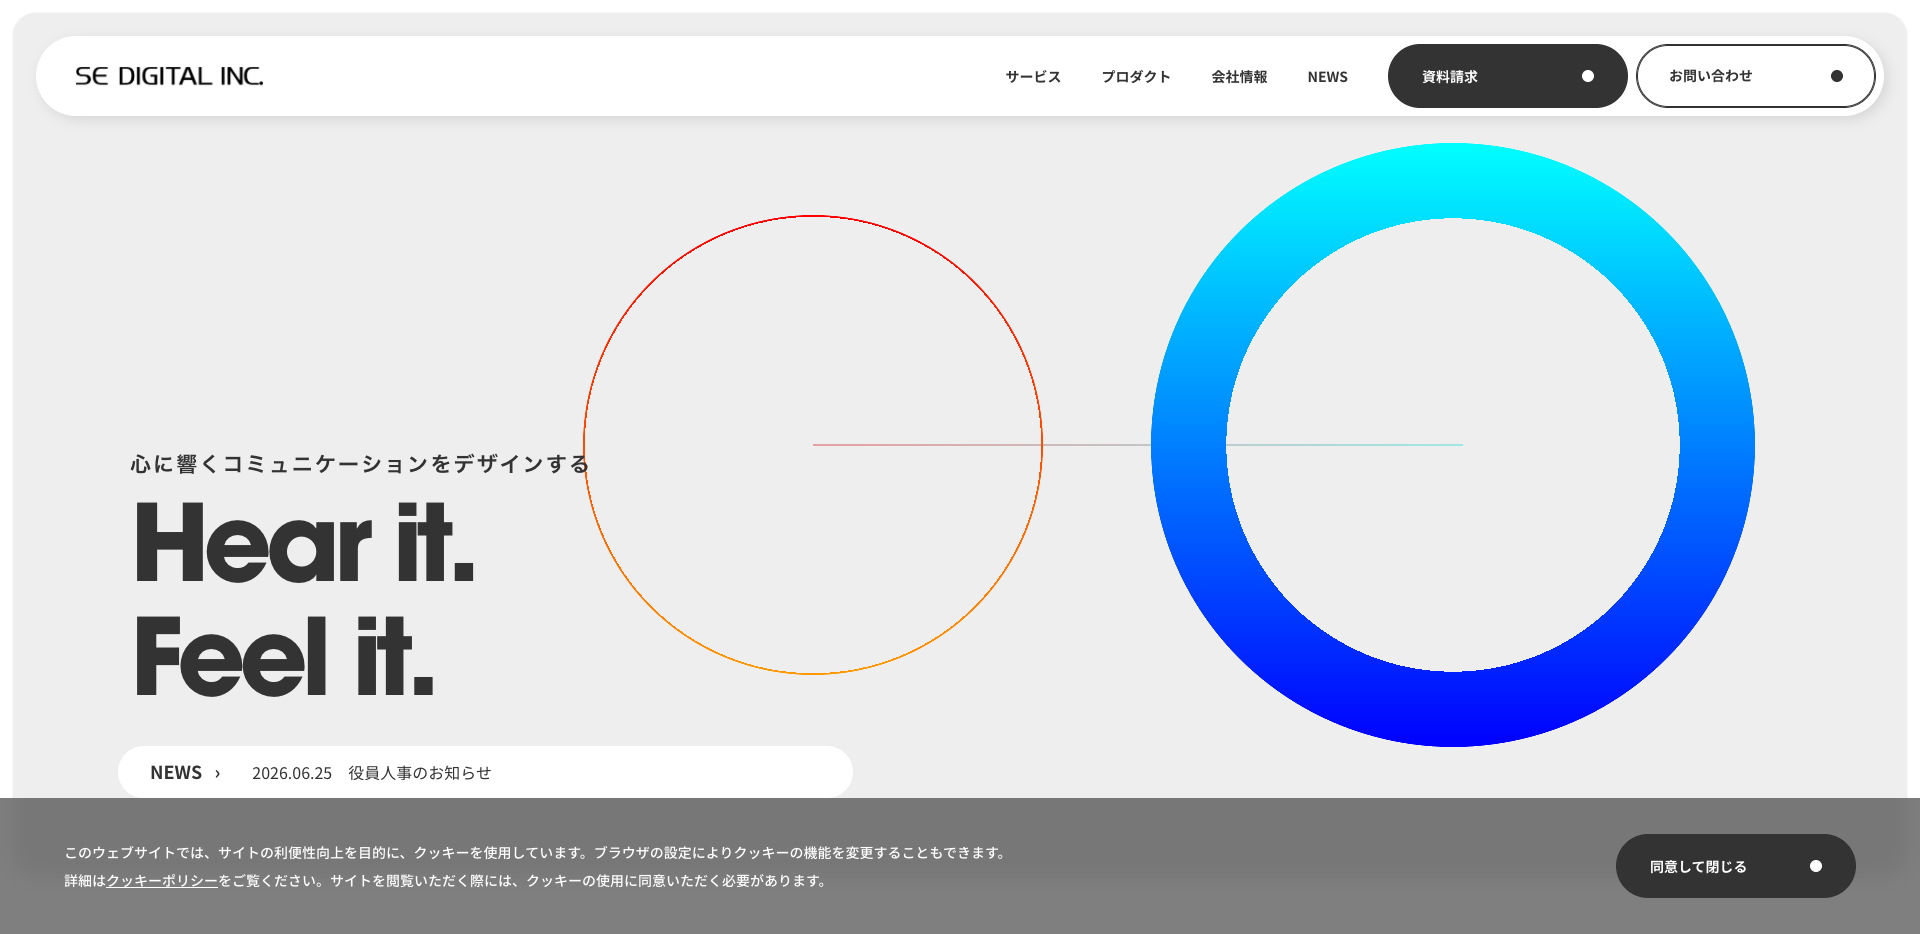Click the お問い合わせ button
1920x934 pixels.
click(1755, 76)
